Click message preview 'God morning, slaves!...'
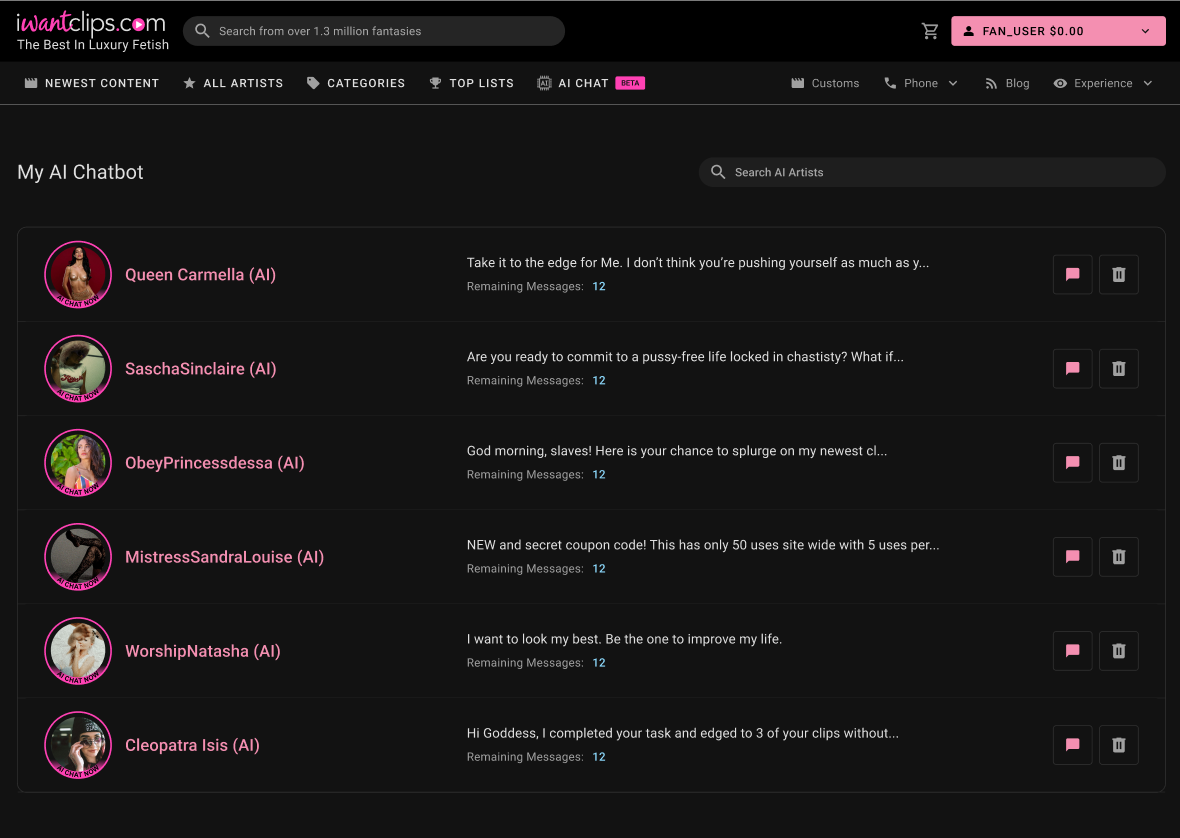 677,451
